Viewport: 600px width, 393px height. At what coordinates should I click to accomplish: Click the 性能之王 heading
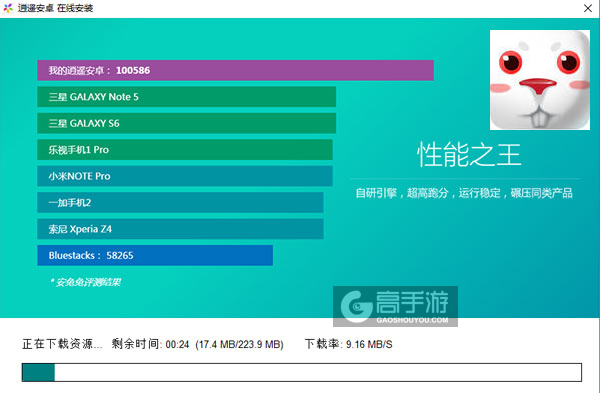click(x=469, y=155)
